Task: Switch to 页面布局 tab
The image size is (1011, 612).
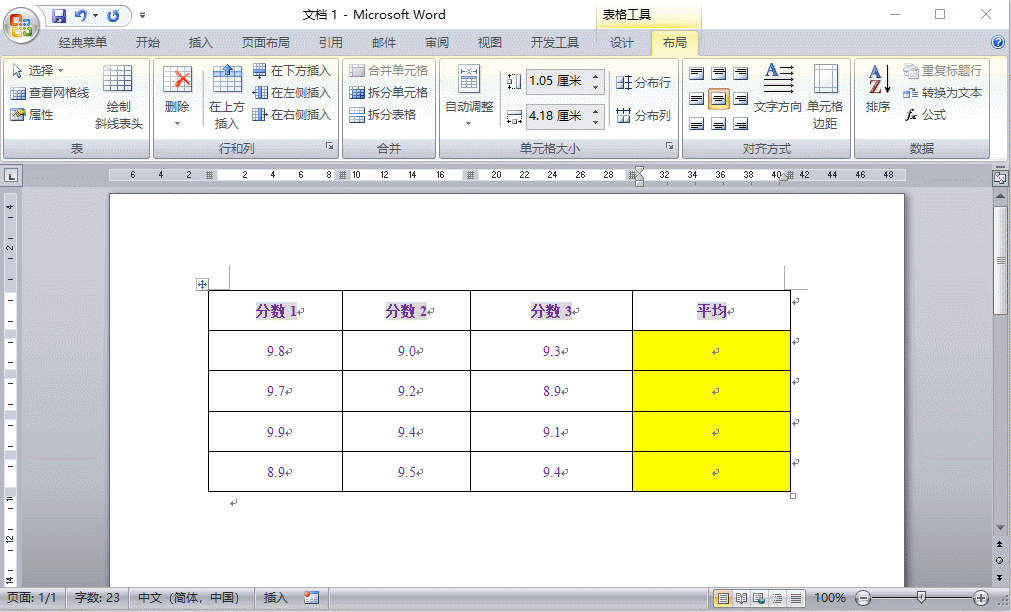Action: 266,43
